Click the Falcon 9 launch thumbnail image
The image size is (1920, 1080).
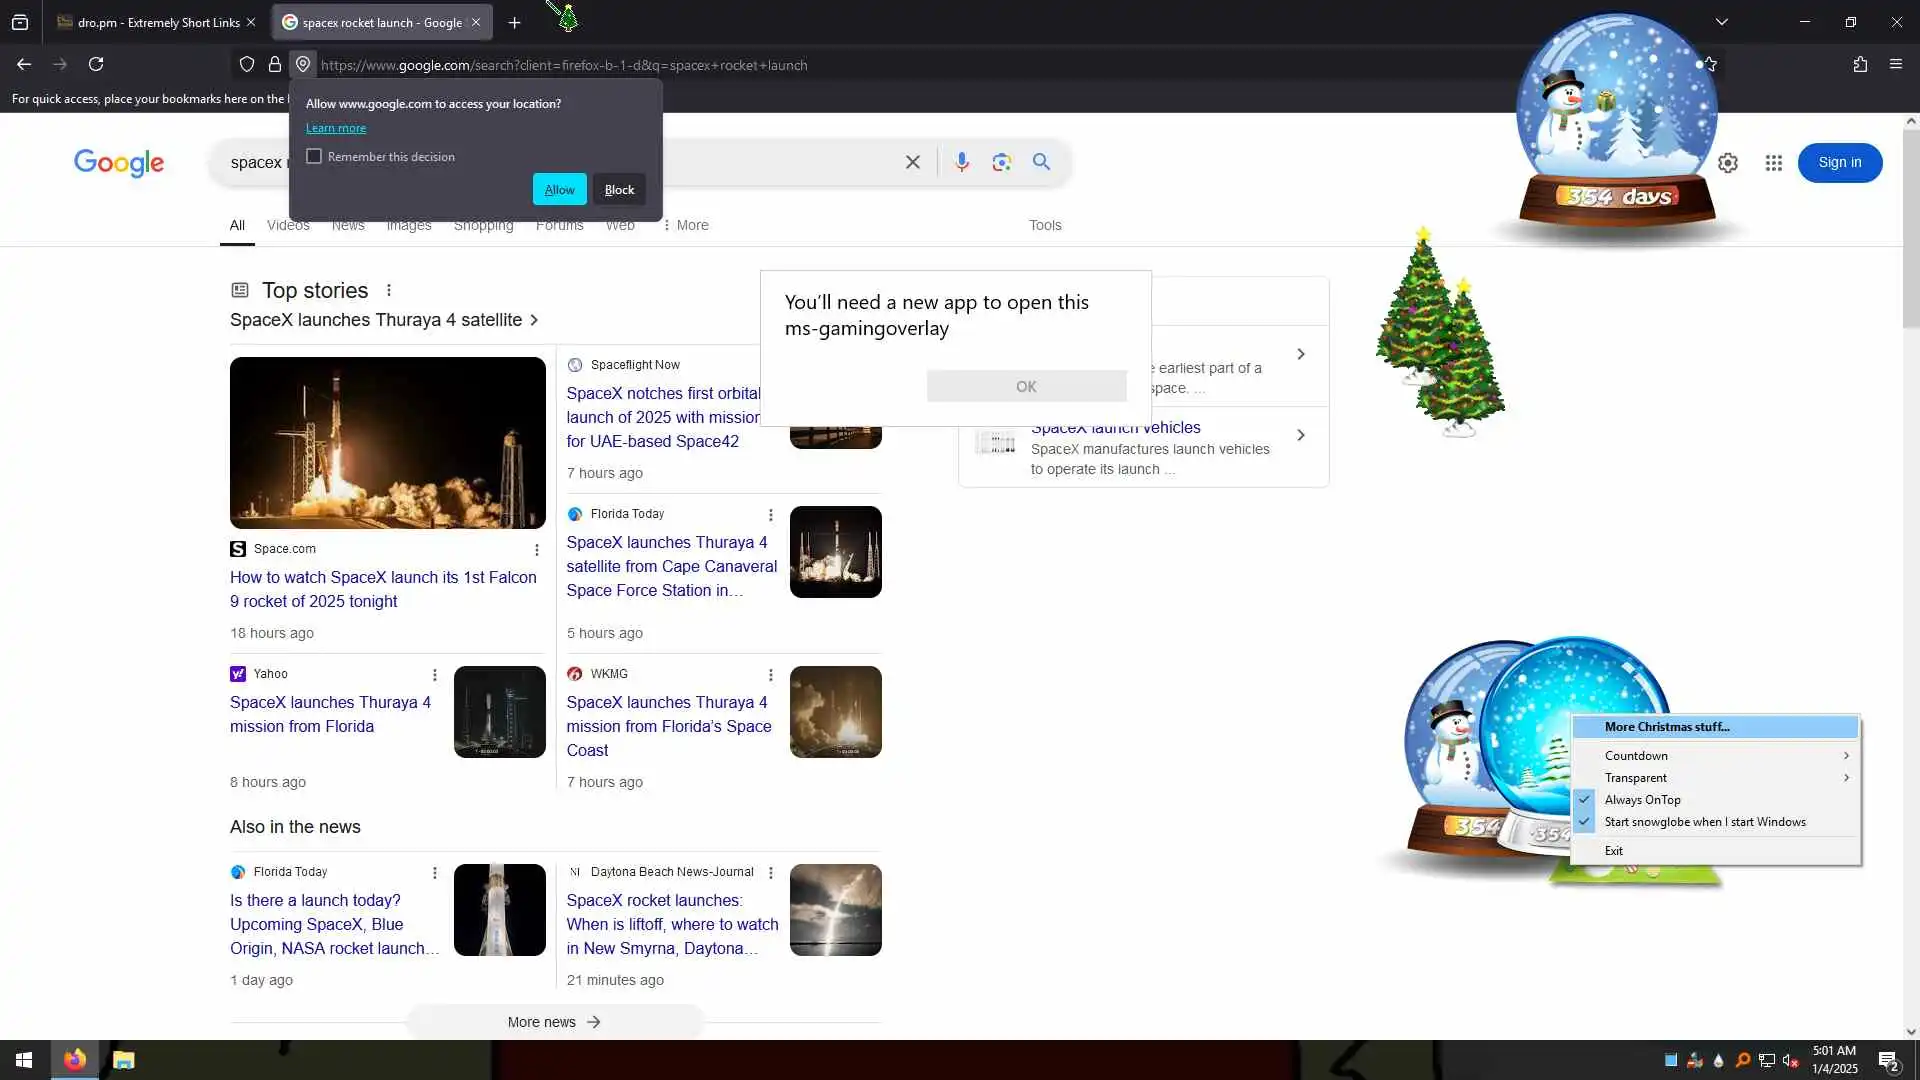pyautogui.click(x=387, y=442)
